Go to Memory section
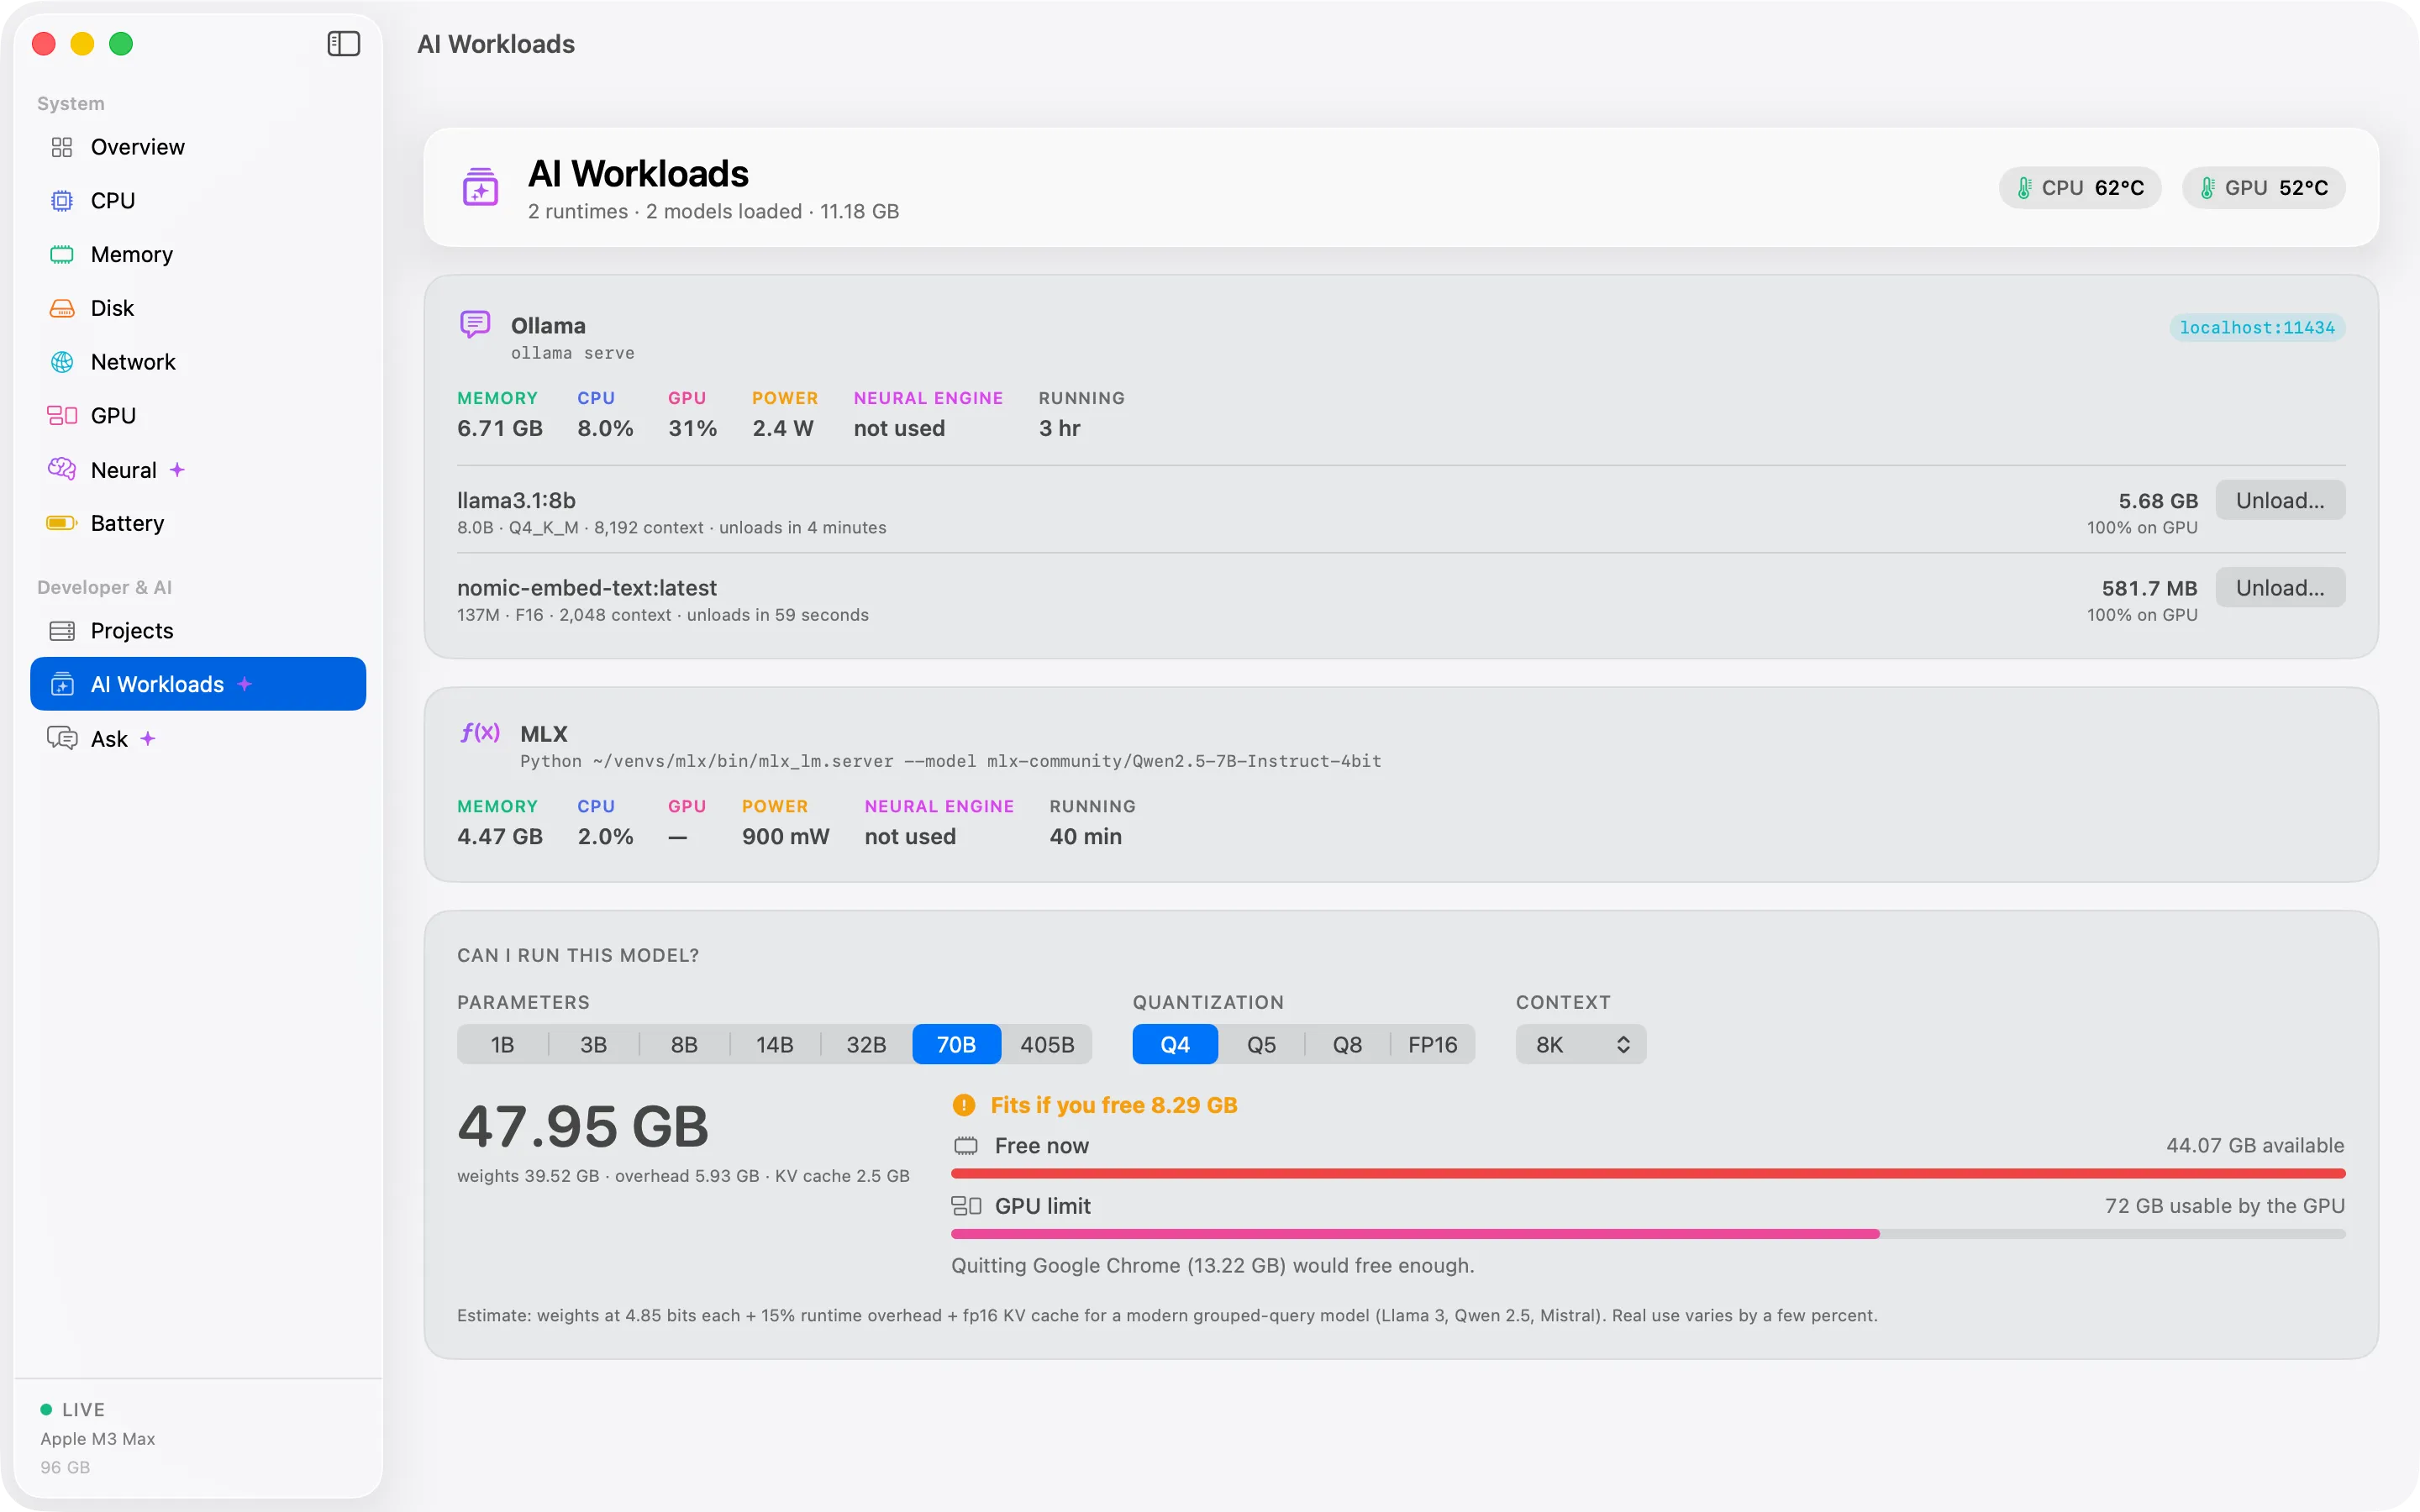2420x1512 pixels. [x=198, y=254]
